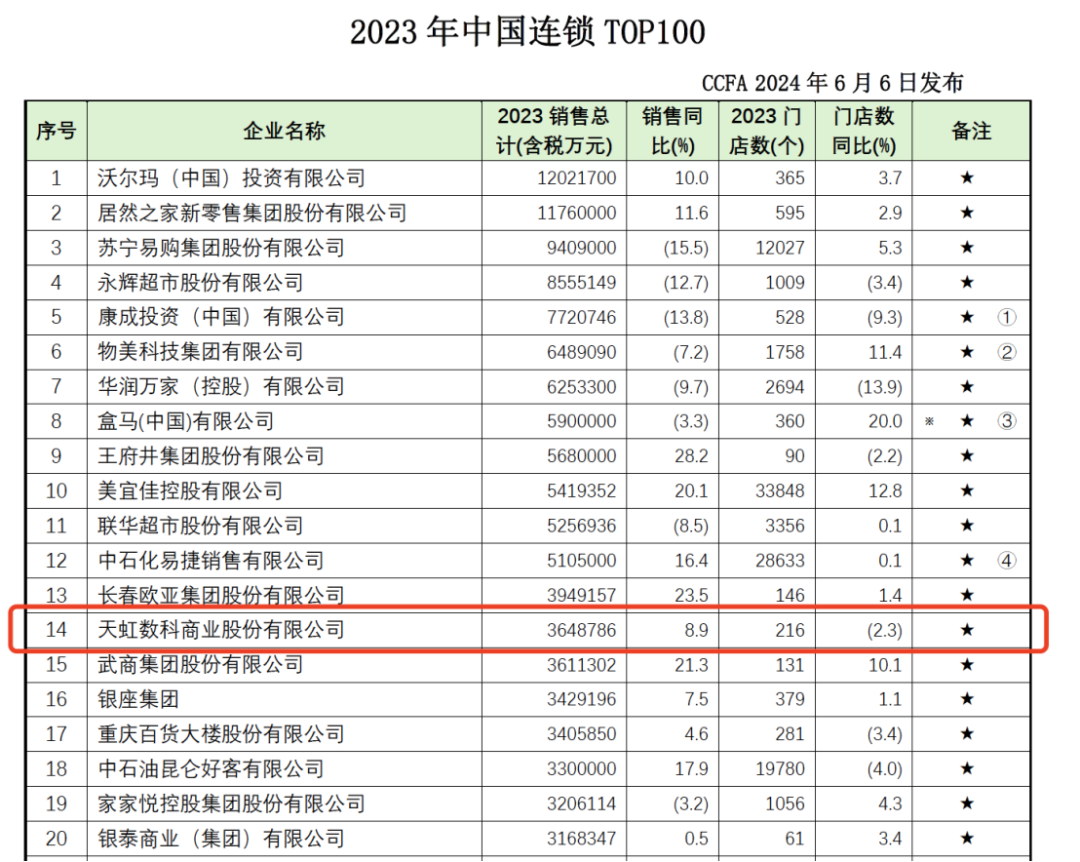Click the circled ③ note marker for 盒马
The image size is (1080, 862).
[1006, 421]
